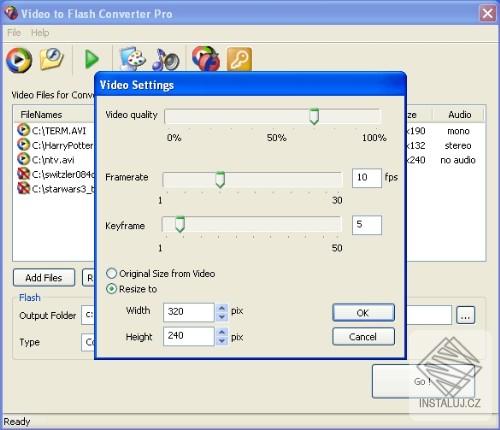
Task: Confirm Video Settings with OK
Action: point(363,313)
